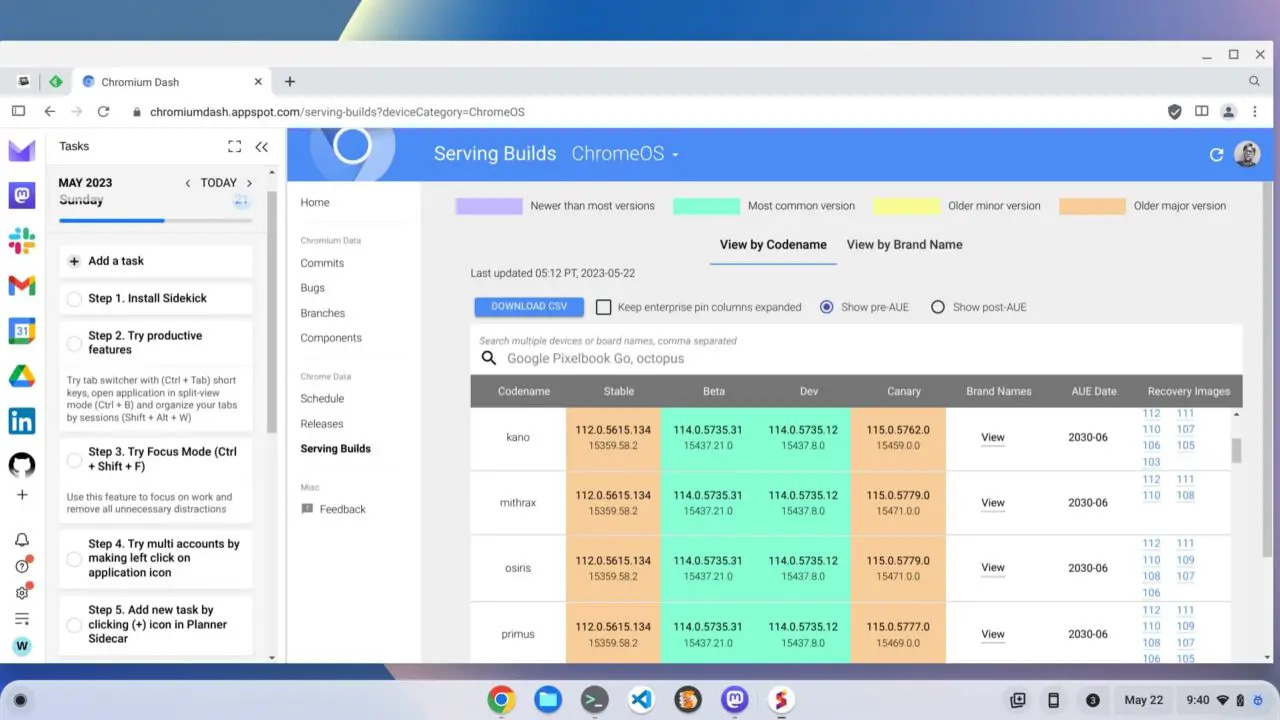This screenshot has width=1280, height=720.
Task: View brand names for osiris
Action: pyautogui.click(x=992, y=568)
